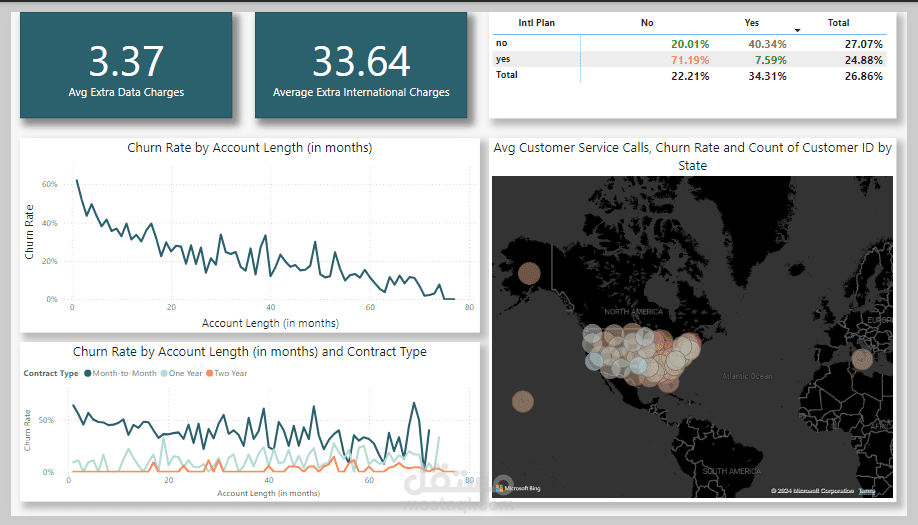Screen dimensions: 918x525
Task: Click the 7.59% churn value cell
Action: click(768, 60)
